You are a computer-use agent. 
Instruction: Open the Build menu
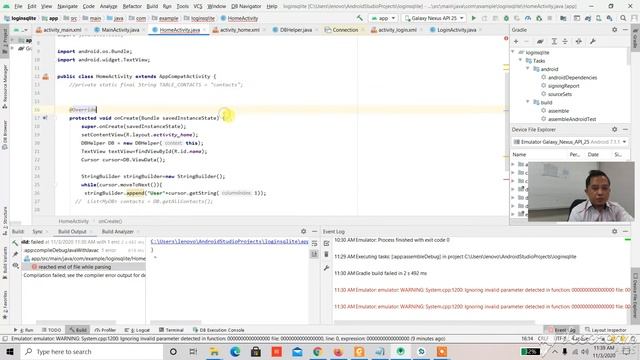[152, 6]
